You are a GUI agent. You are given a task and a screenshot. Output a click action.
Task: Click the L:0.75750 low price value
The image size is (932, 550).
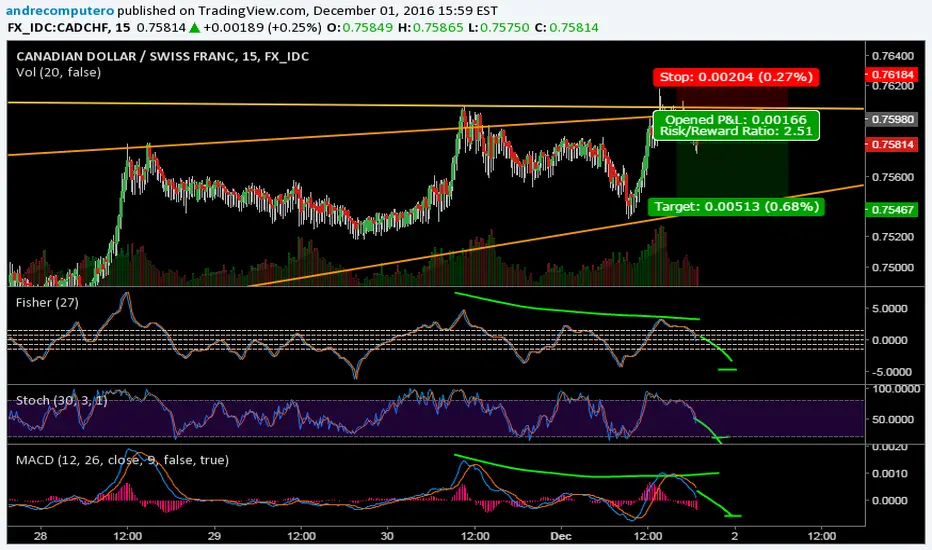tap(499, 27)
